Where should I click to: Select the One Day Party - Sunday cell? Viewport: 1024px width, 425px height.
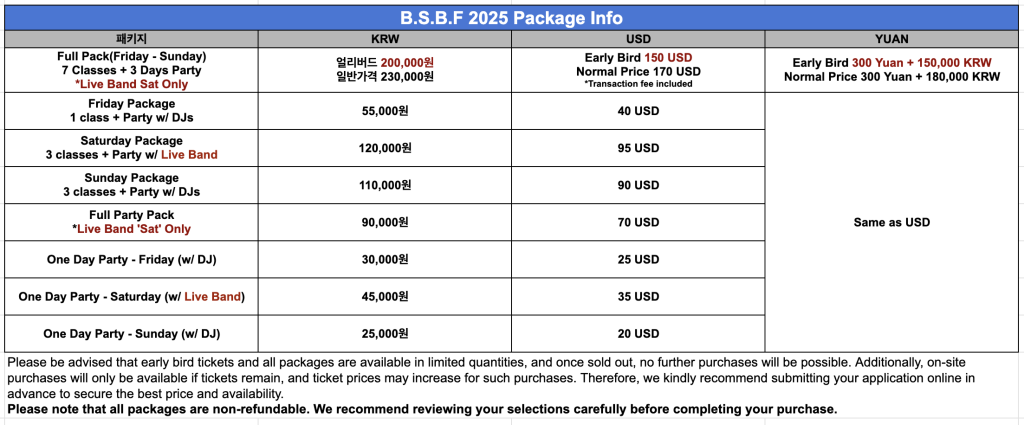tap(131, 334)
